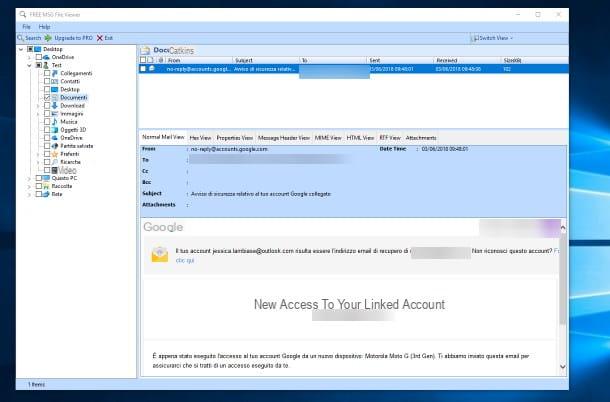Expand the Ricerche tree node
Viewport: 610px width, 402px height.
click(38, 162)
